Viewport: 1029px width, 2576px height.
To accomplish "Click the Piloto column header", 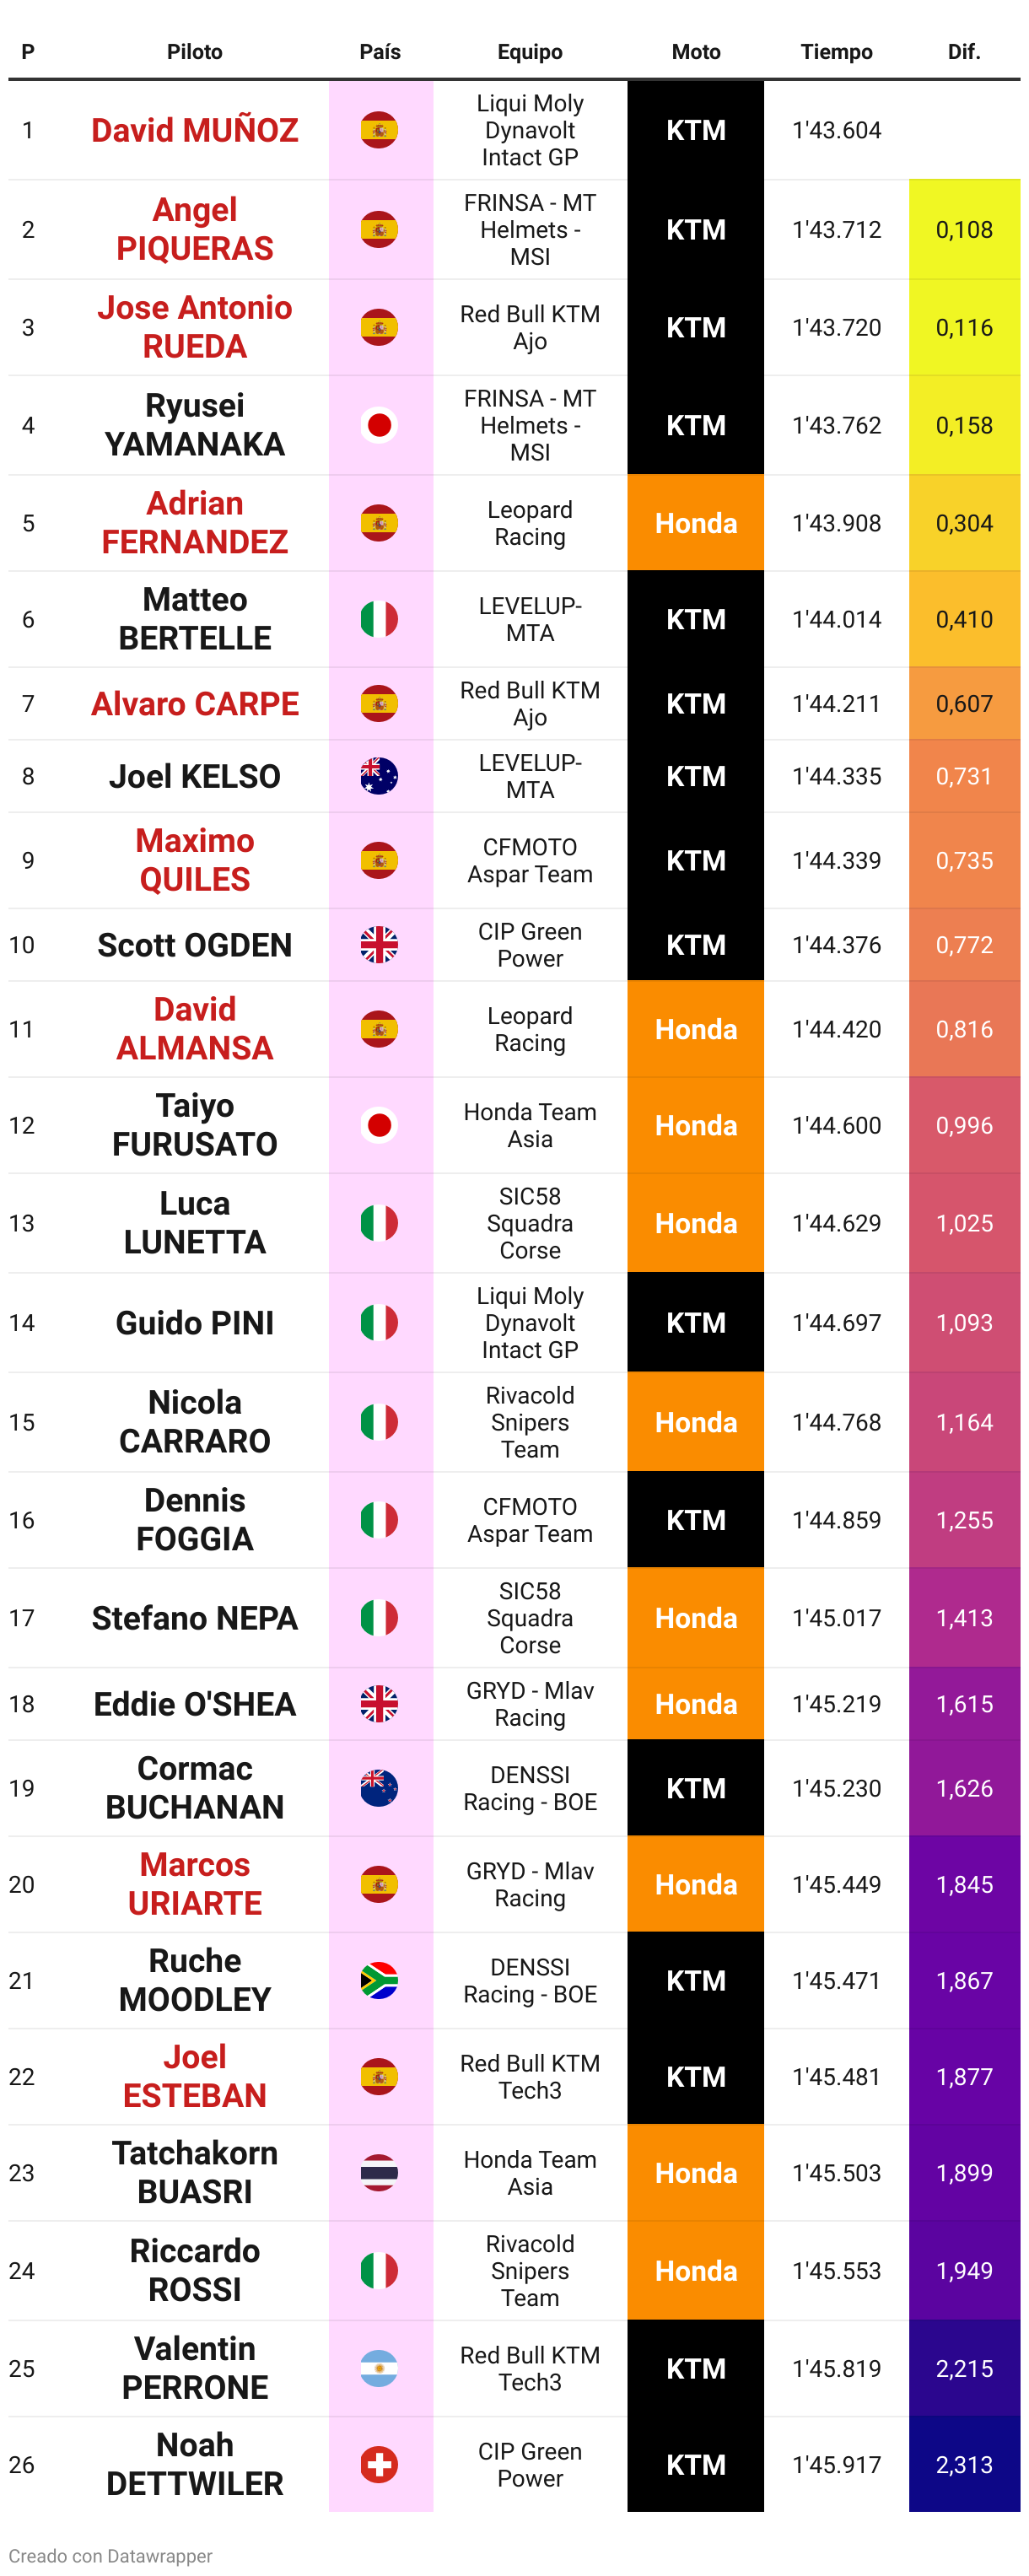I will point(195,52).
